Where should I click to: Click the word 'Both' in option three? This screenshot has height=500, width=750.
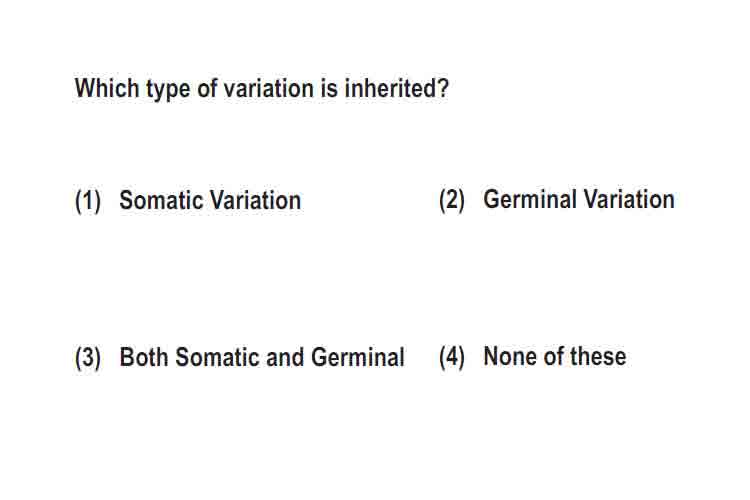[143, 357]
